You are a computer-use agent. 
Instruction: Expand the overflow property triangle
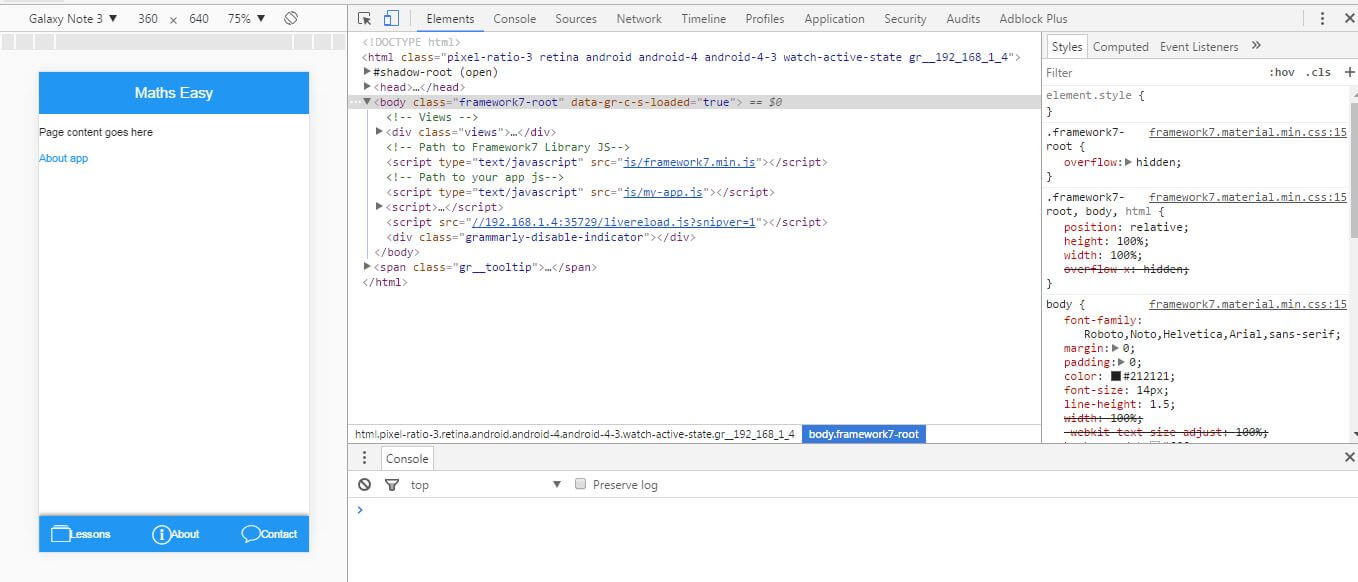pyautogui.click(x=1129, y=162)
